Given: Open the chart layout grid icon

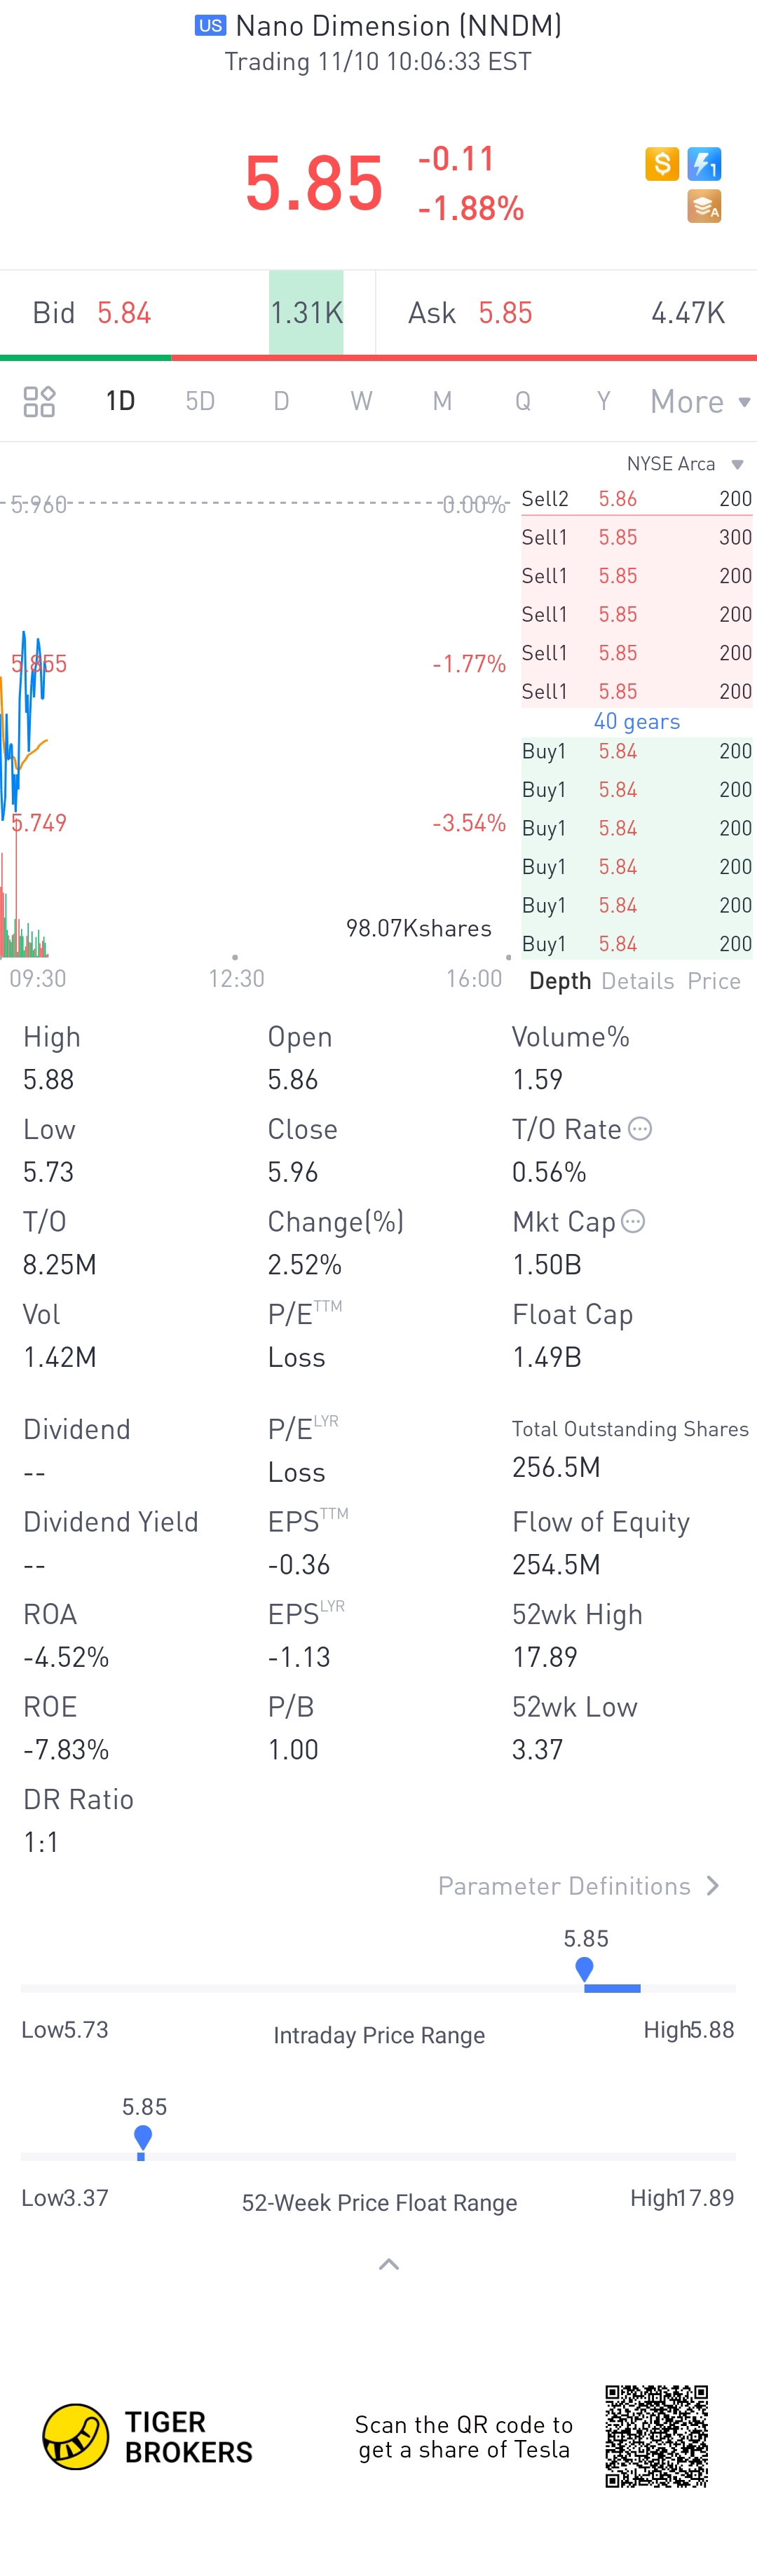Looking at the screenshot, I should [x=39, y=401].
